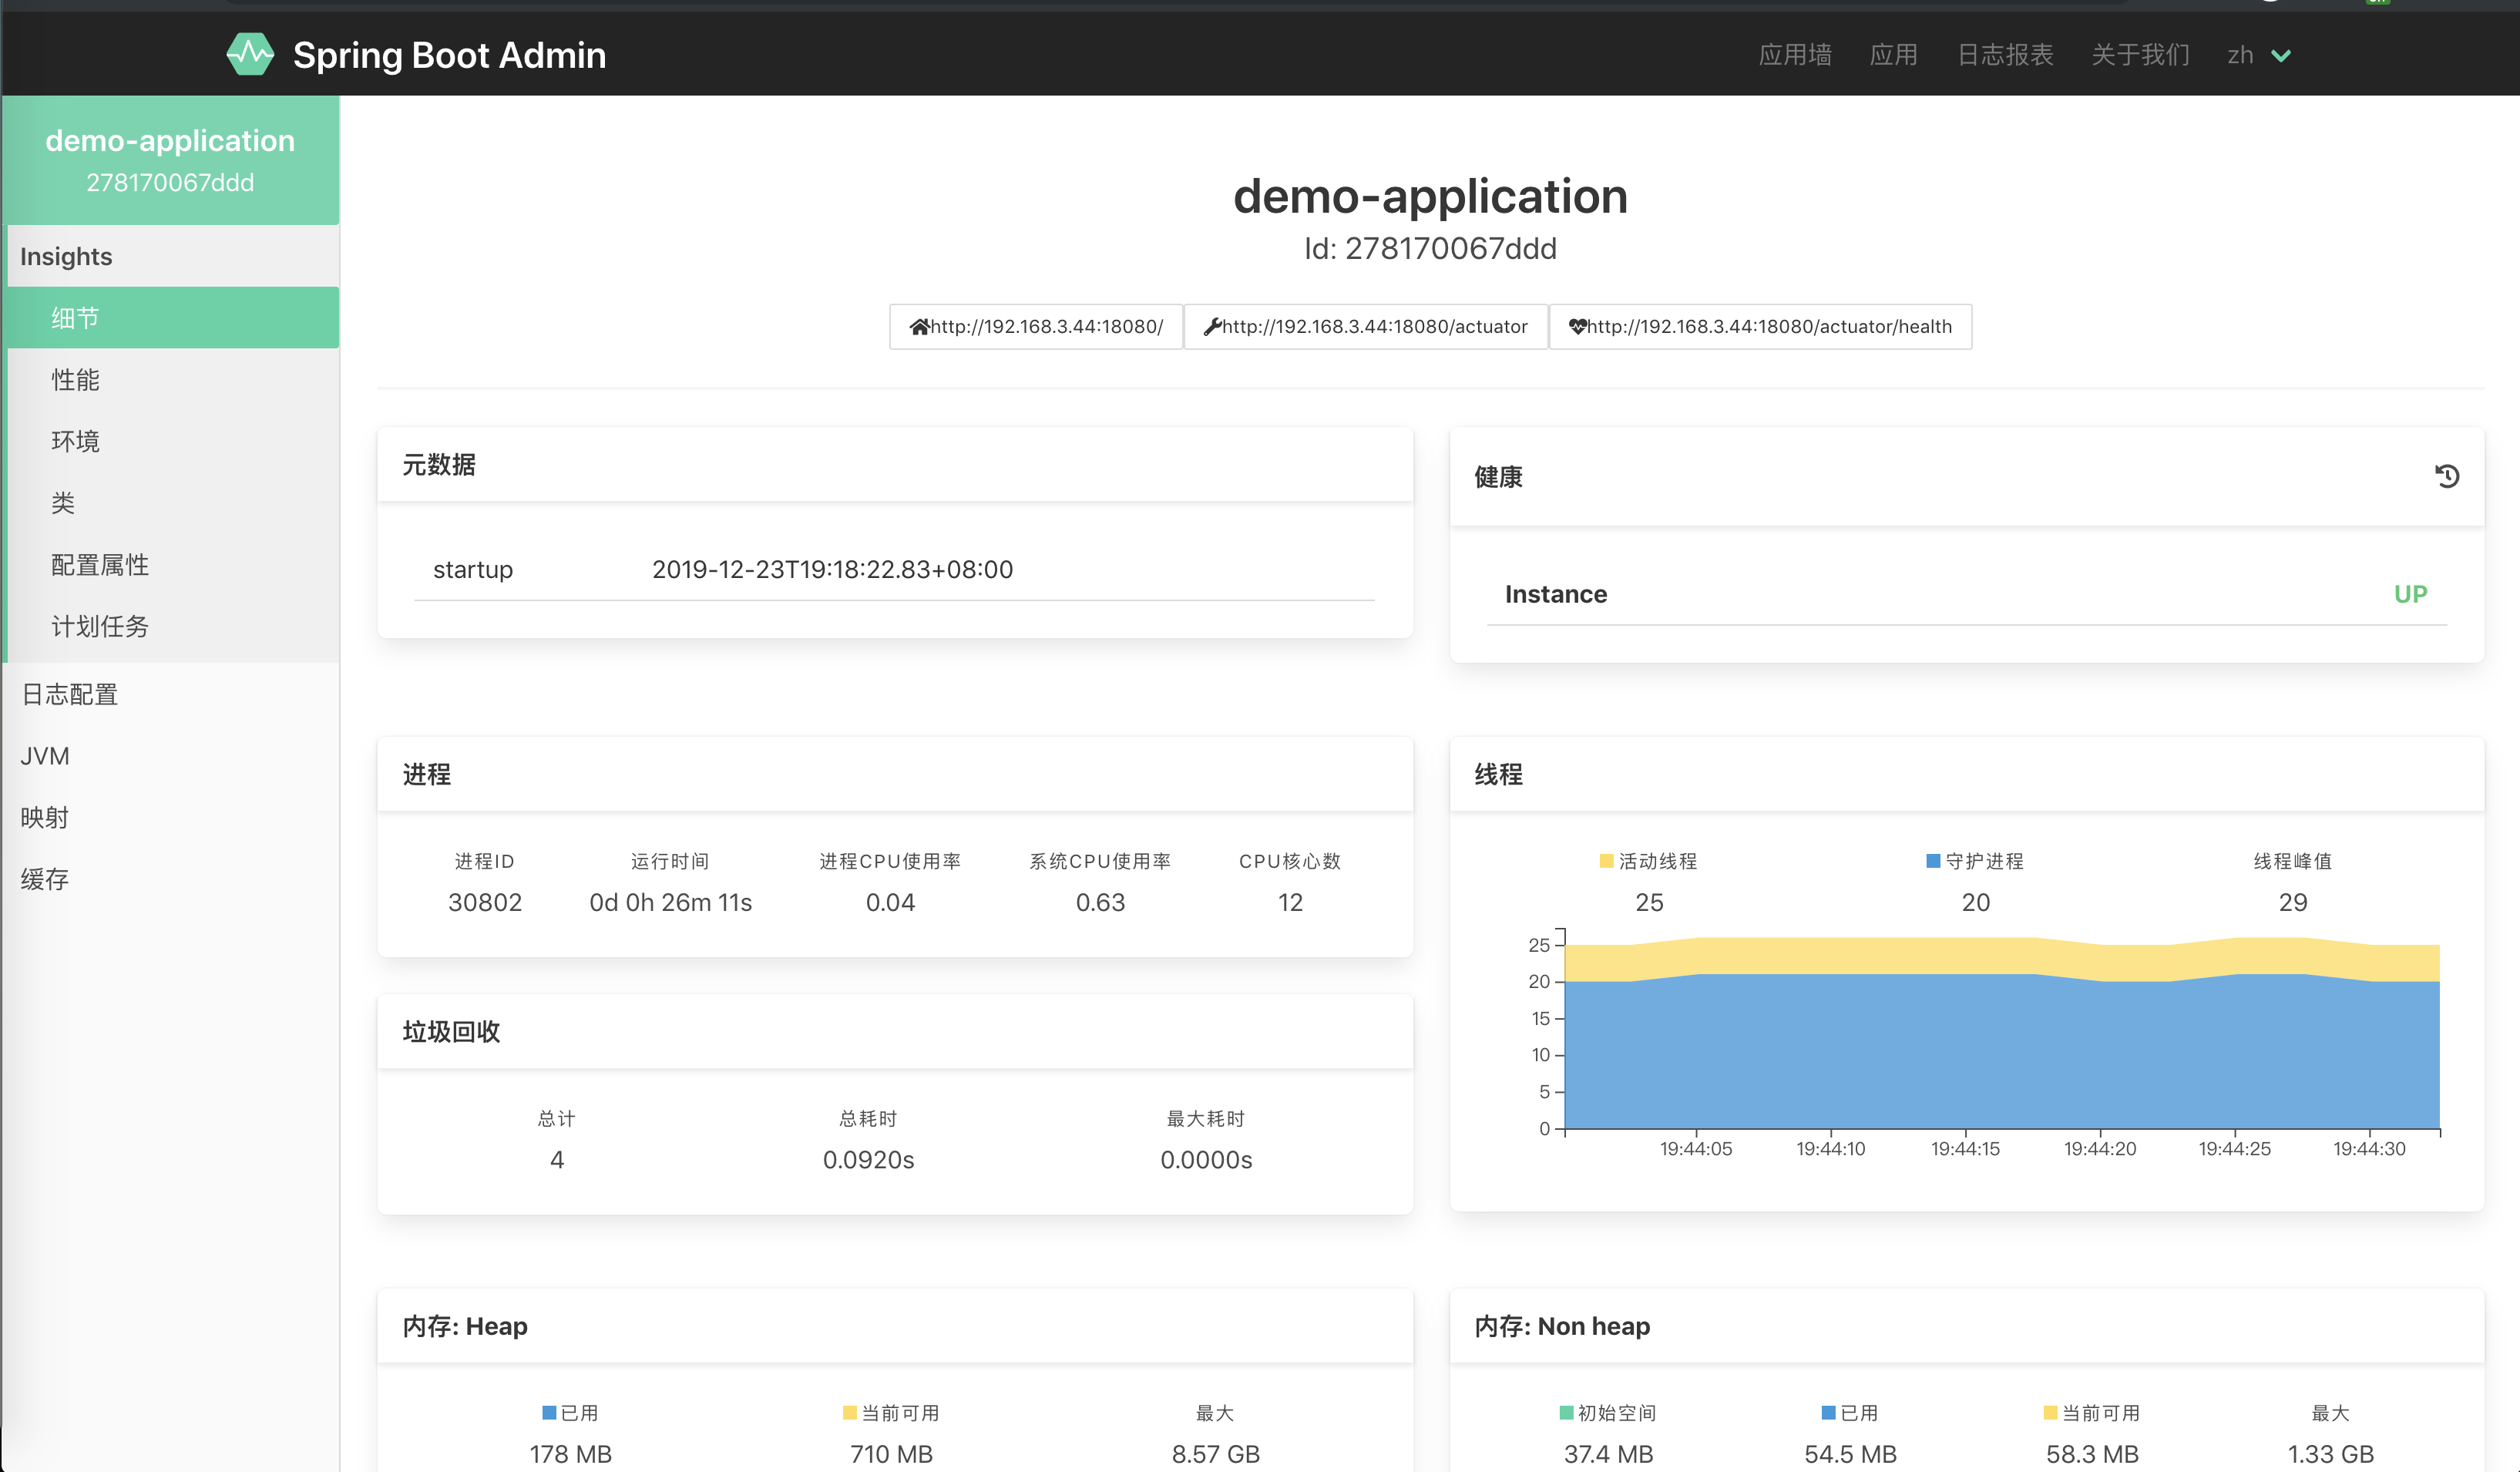Click the green 初始空间 legend square

[x=1566, y=1413]
